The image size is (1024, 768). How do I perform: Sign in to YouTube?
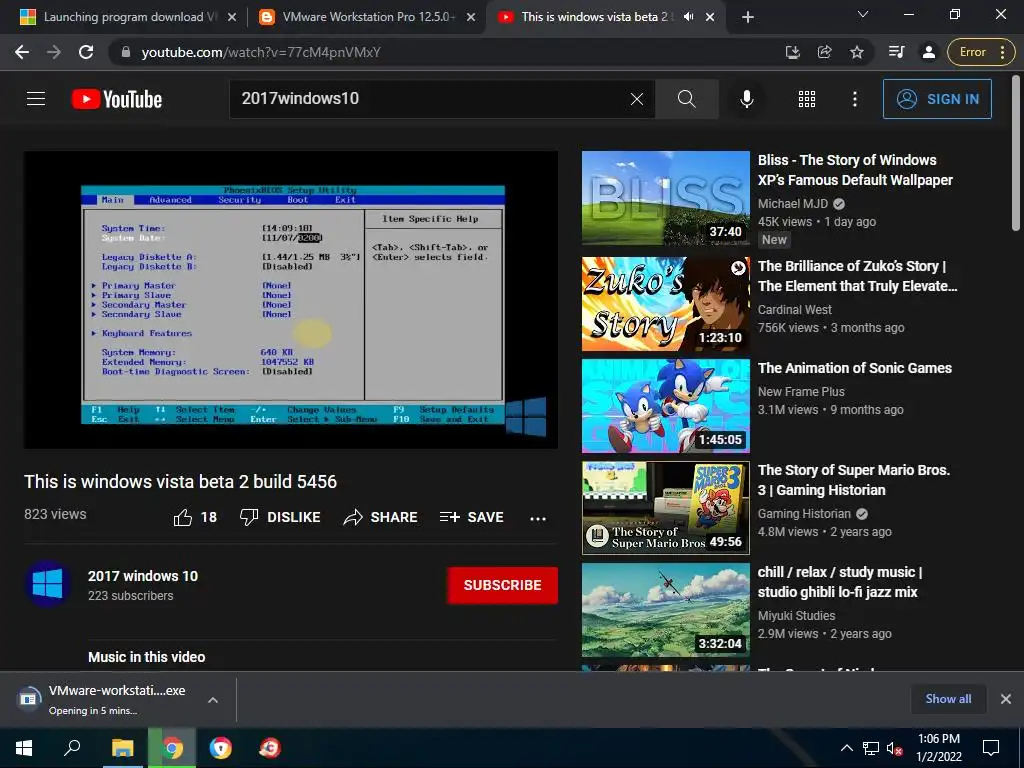pyautogui.click(x=937, y=99)
